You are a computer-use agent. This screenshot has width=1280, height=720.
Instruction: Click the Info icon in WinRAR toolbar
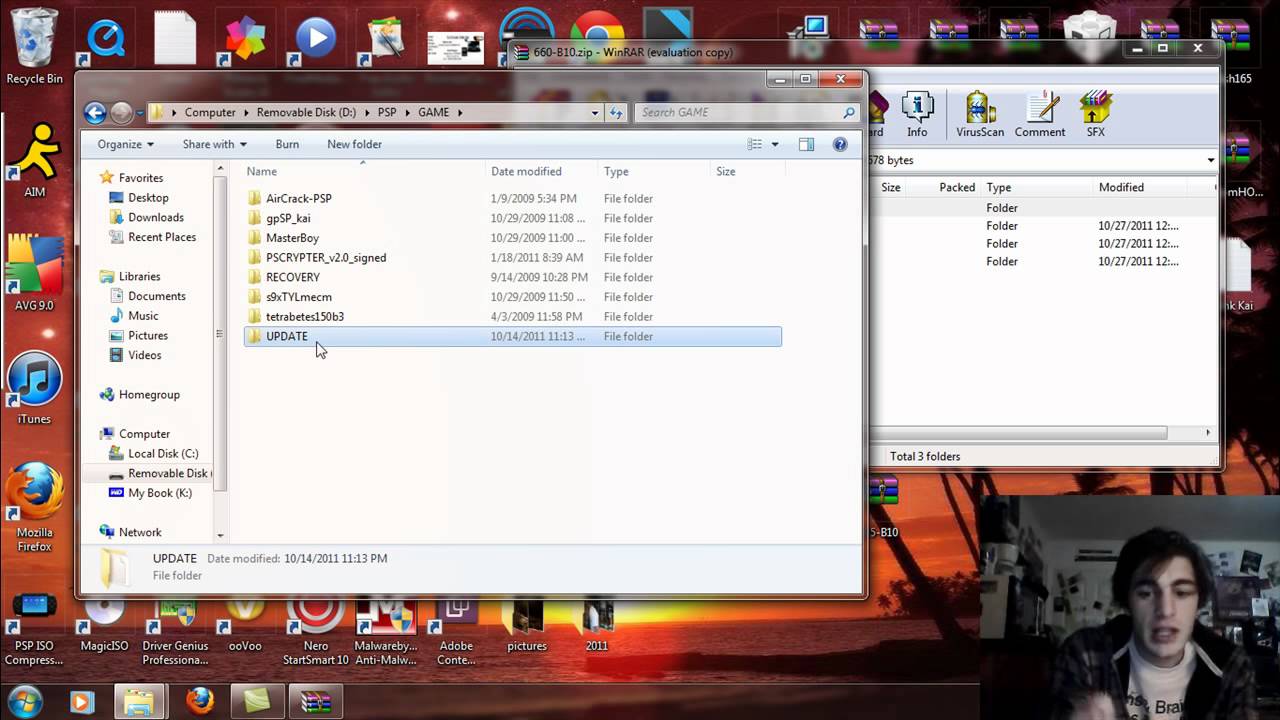[x=917, y=114]
